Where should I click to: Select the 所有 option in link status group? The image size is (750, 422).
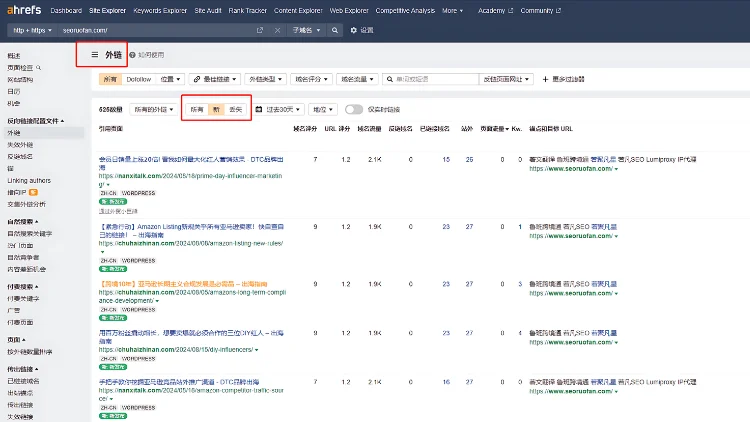pos(197,110)
